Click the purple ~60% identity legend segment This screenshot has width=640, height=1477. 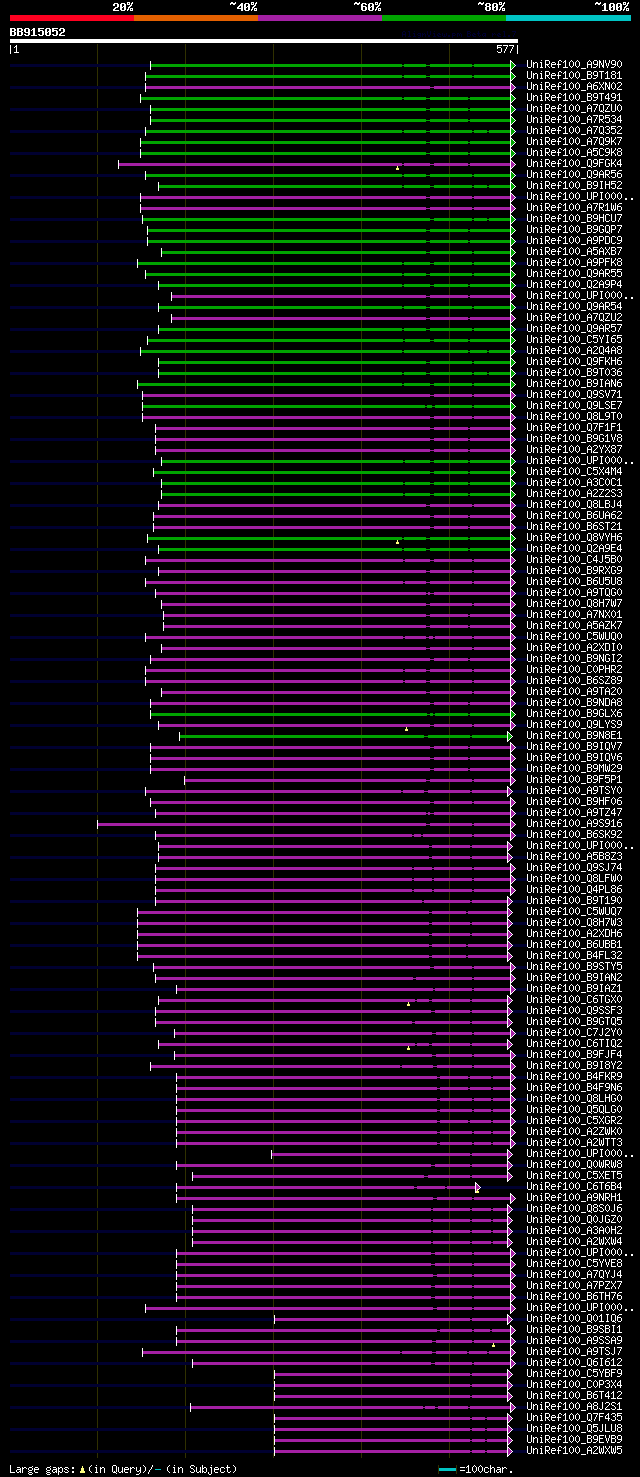coord(319,18)
